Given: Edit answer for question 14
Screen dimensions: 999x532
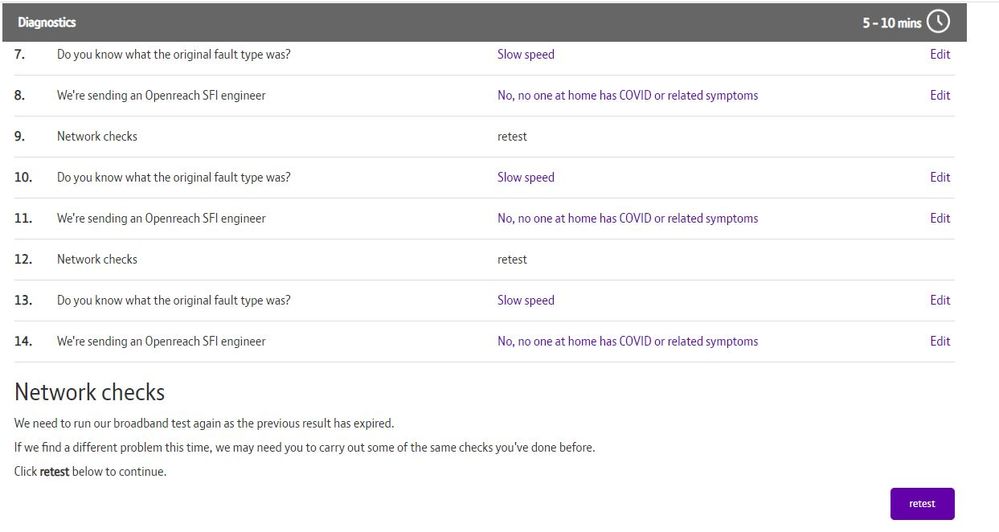Looking at the screenshot, I should (x=940, y=342).
